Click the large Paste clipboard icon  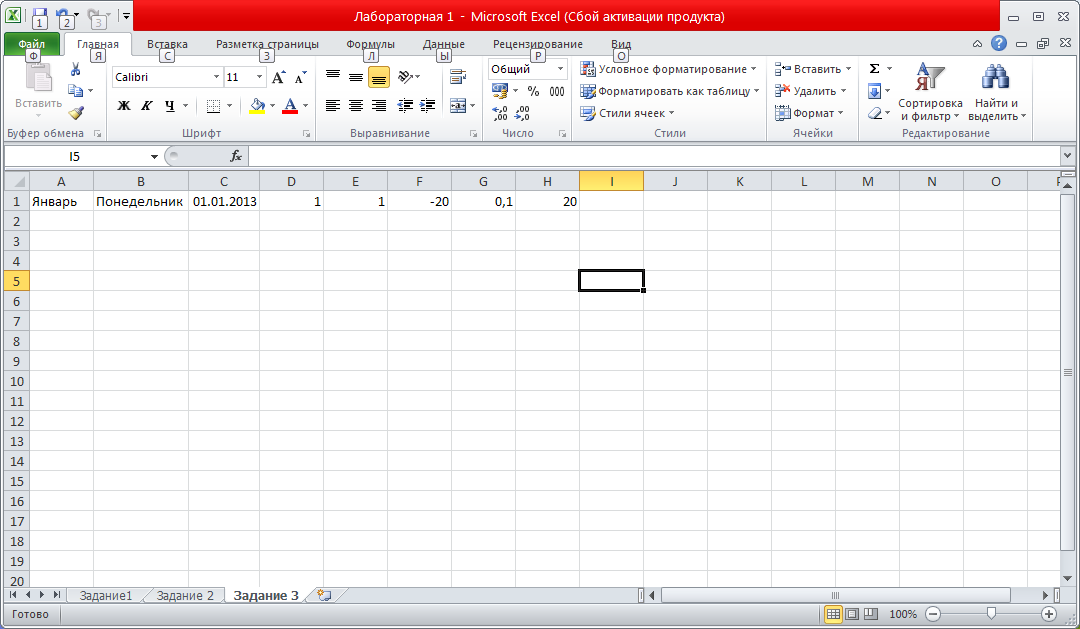pyautogui.click(x=39, y=78)
